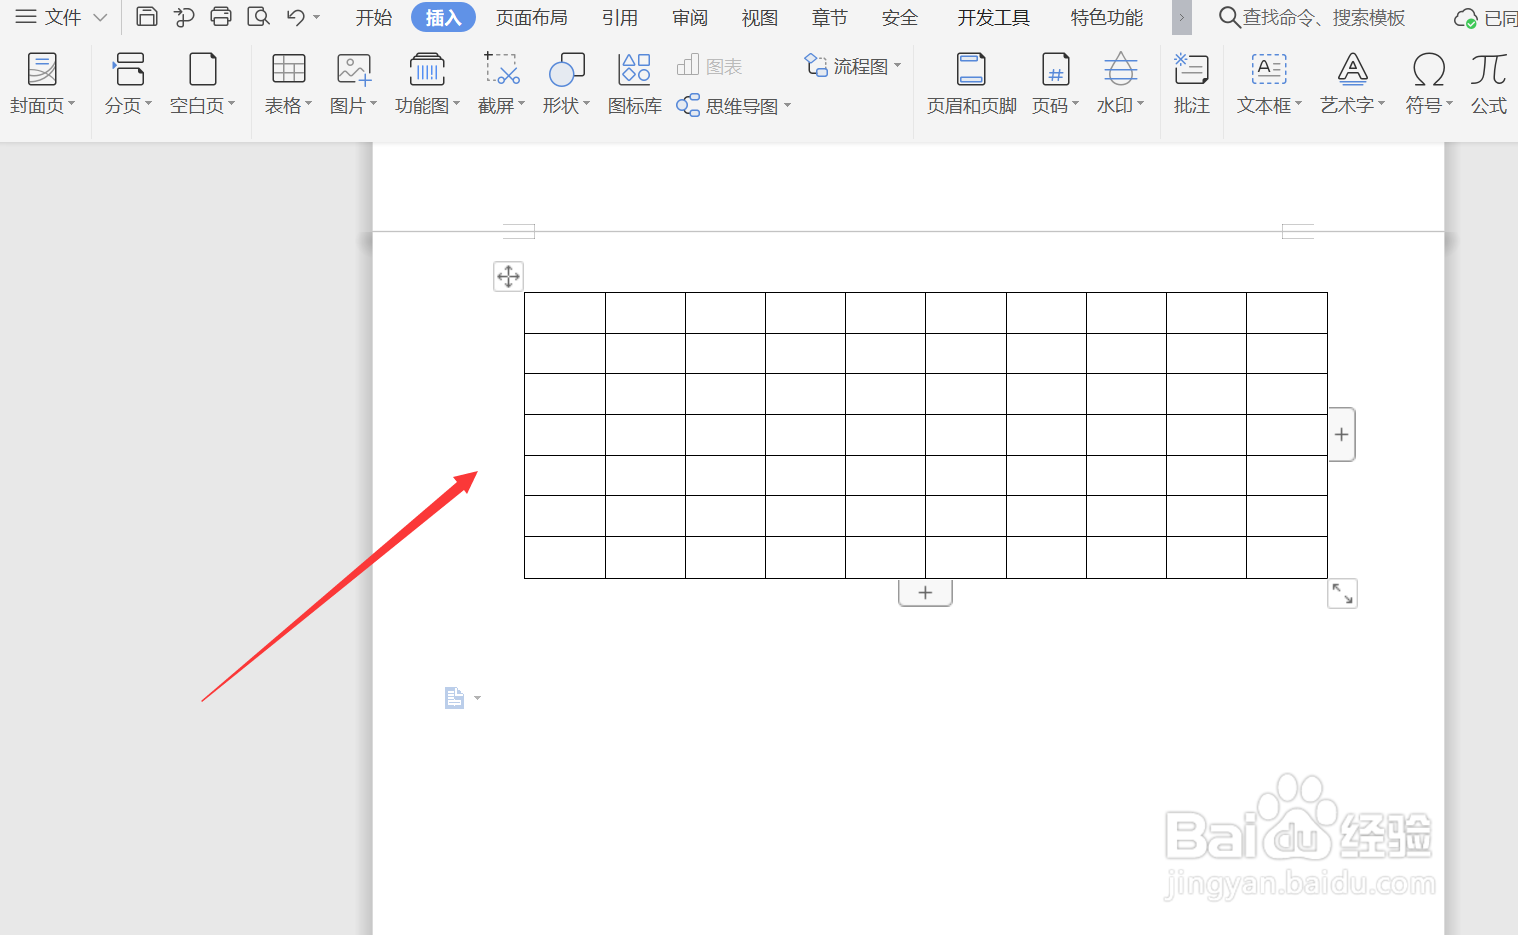
Task: Switch to the 安全 tab
Action: click(900, 18)
